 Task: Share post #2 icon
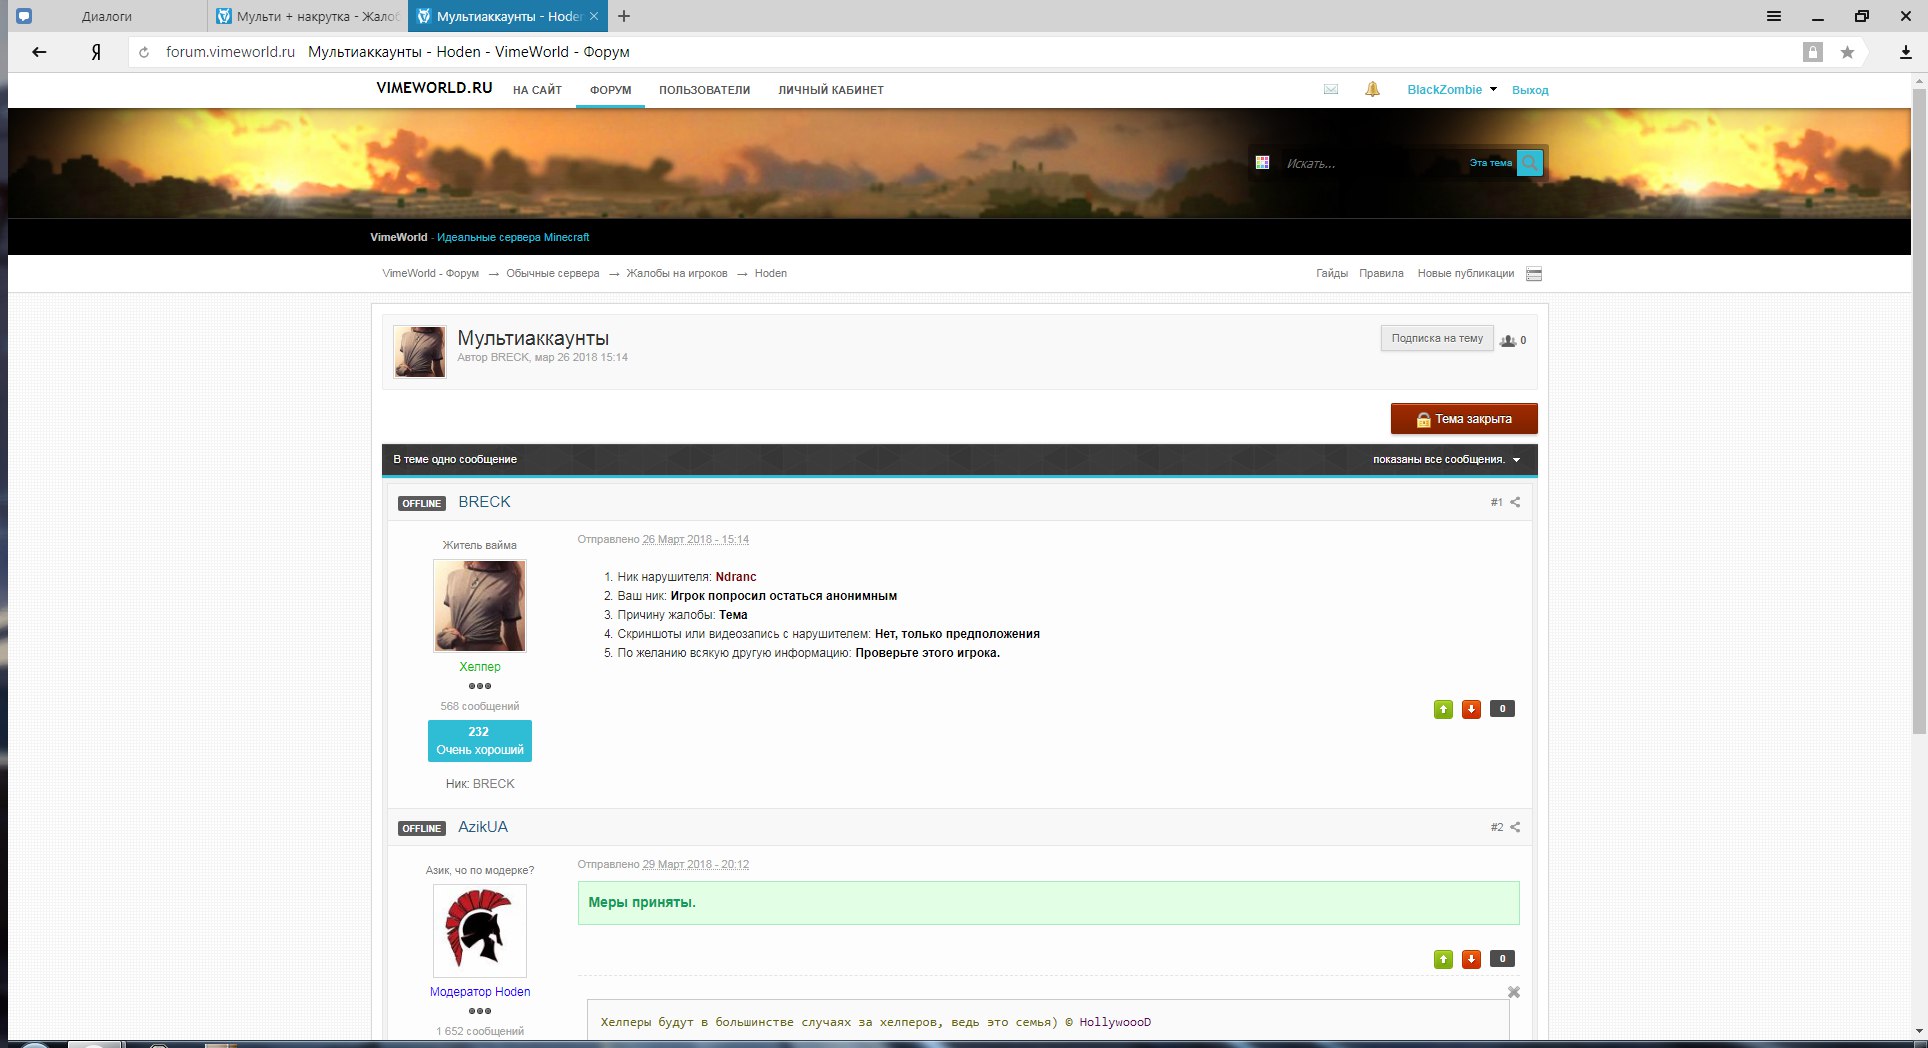tap(1515, 827)
